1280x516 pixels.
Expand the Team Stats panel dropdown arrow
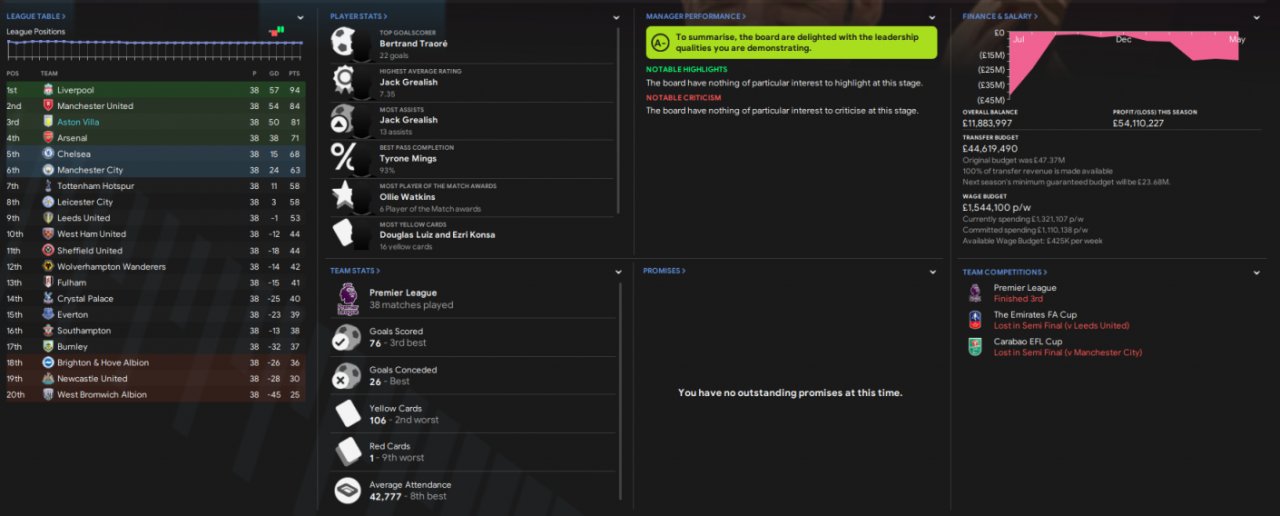[616, 271]
